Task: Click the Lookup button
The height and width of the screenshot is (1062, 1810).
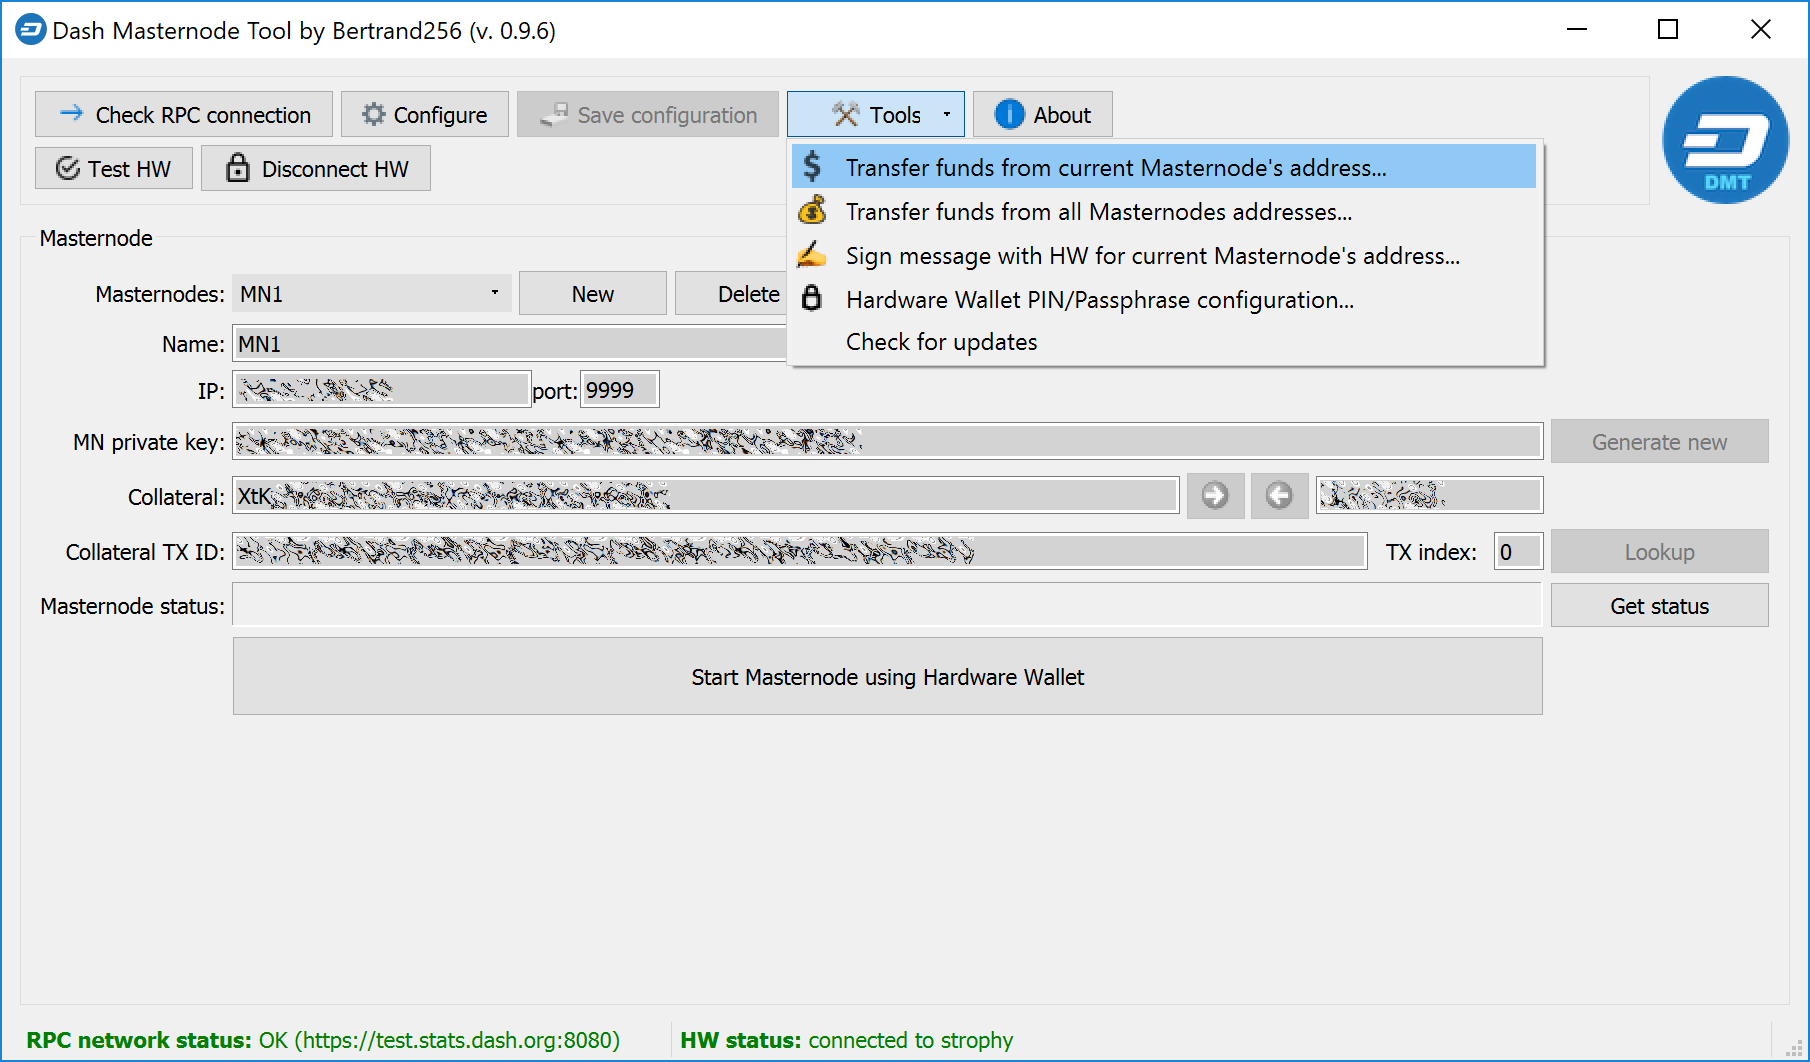Action: tap(1660, 552)
